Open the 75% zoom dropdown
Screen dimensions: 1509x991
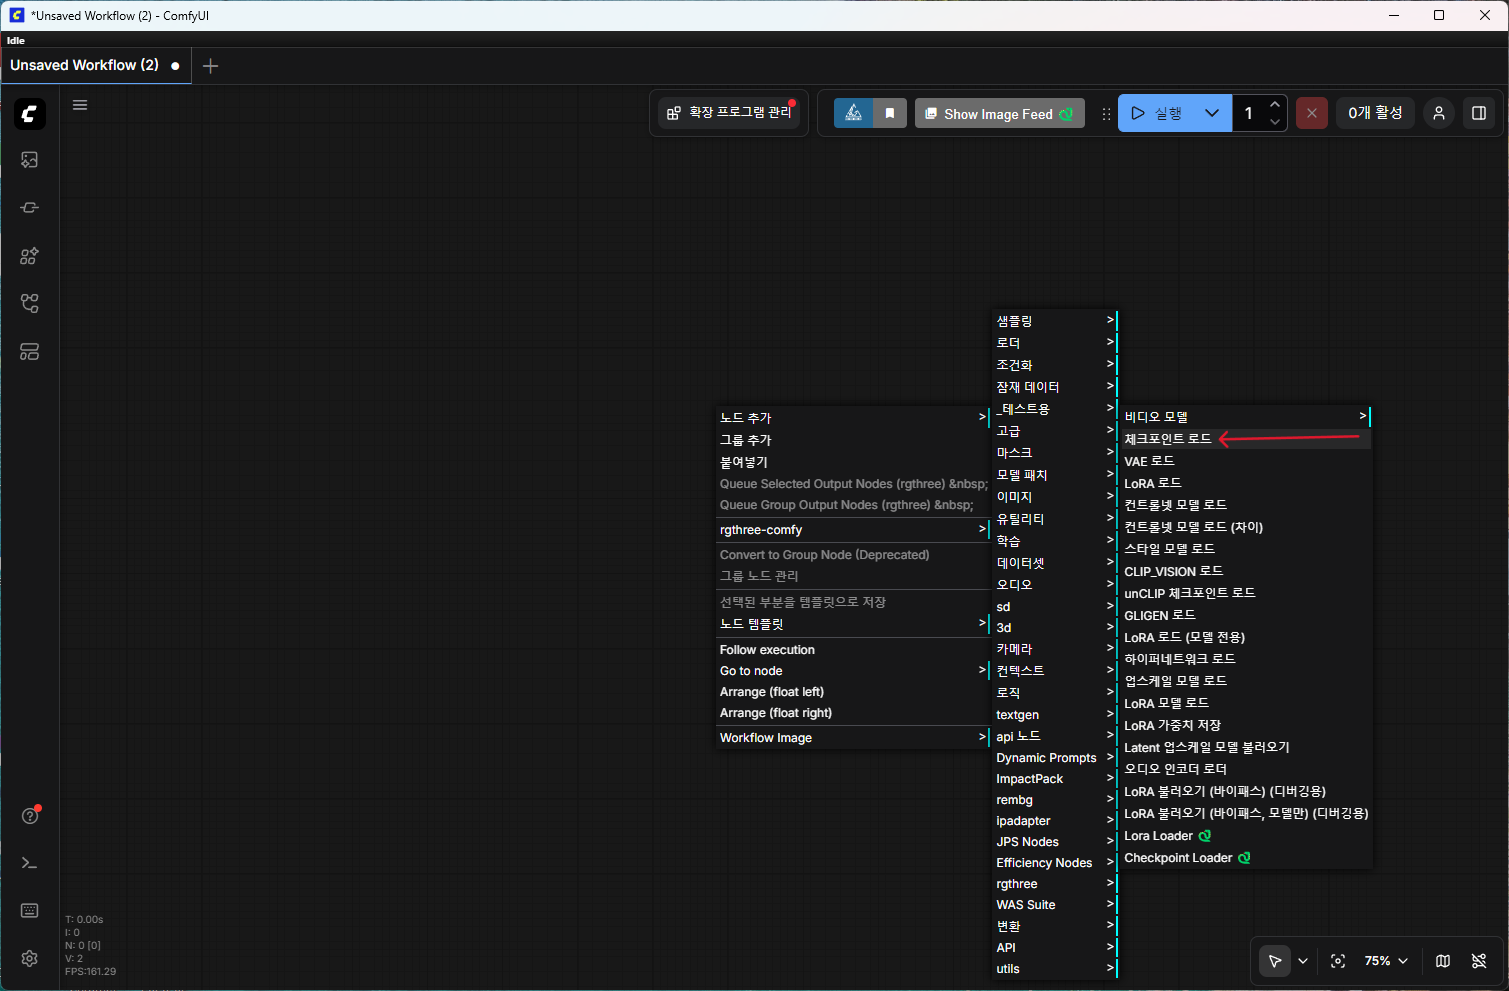point(1386,961)
